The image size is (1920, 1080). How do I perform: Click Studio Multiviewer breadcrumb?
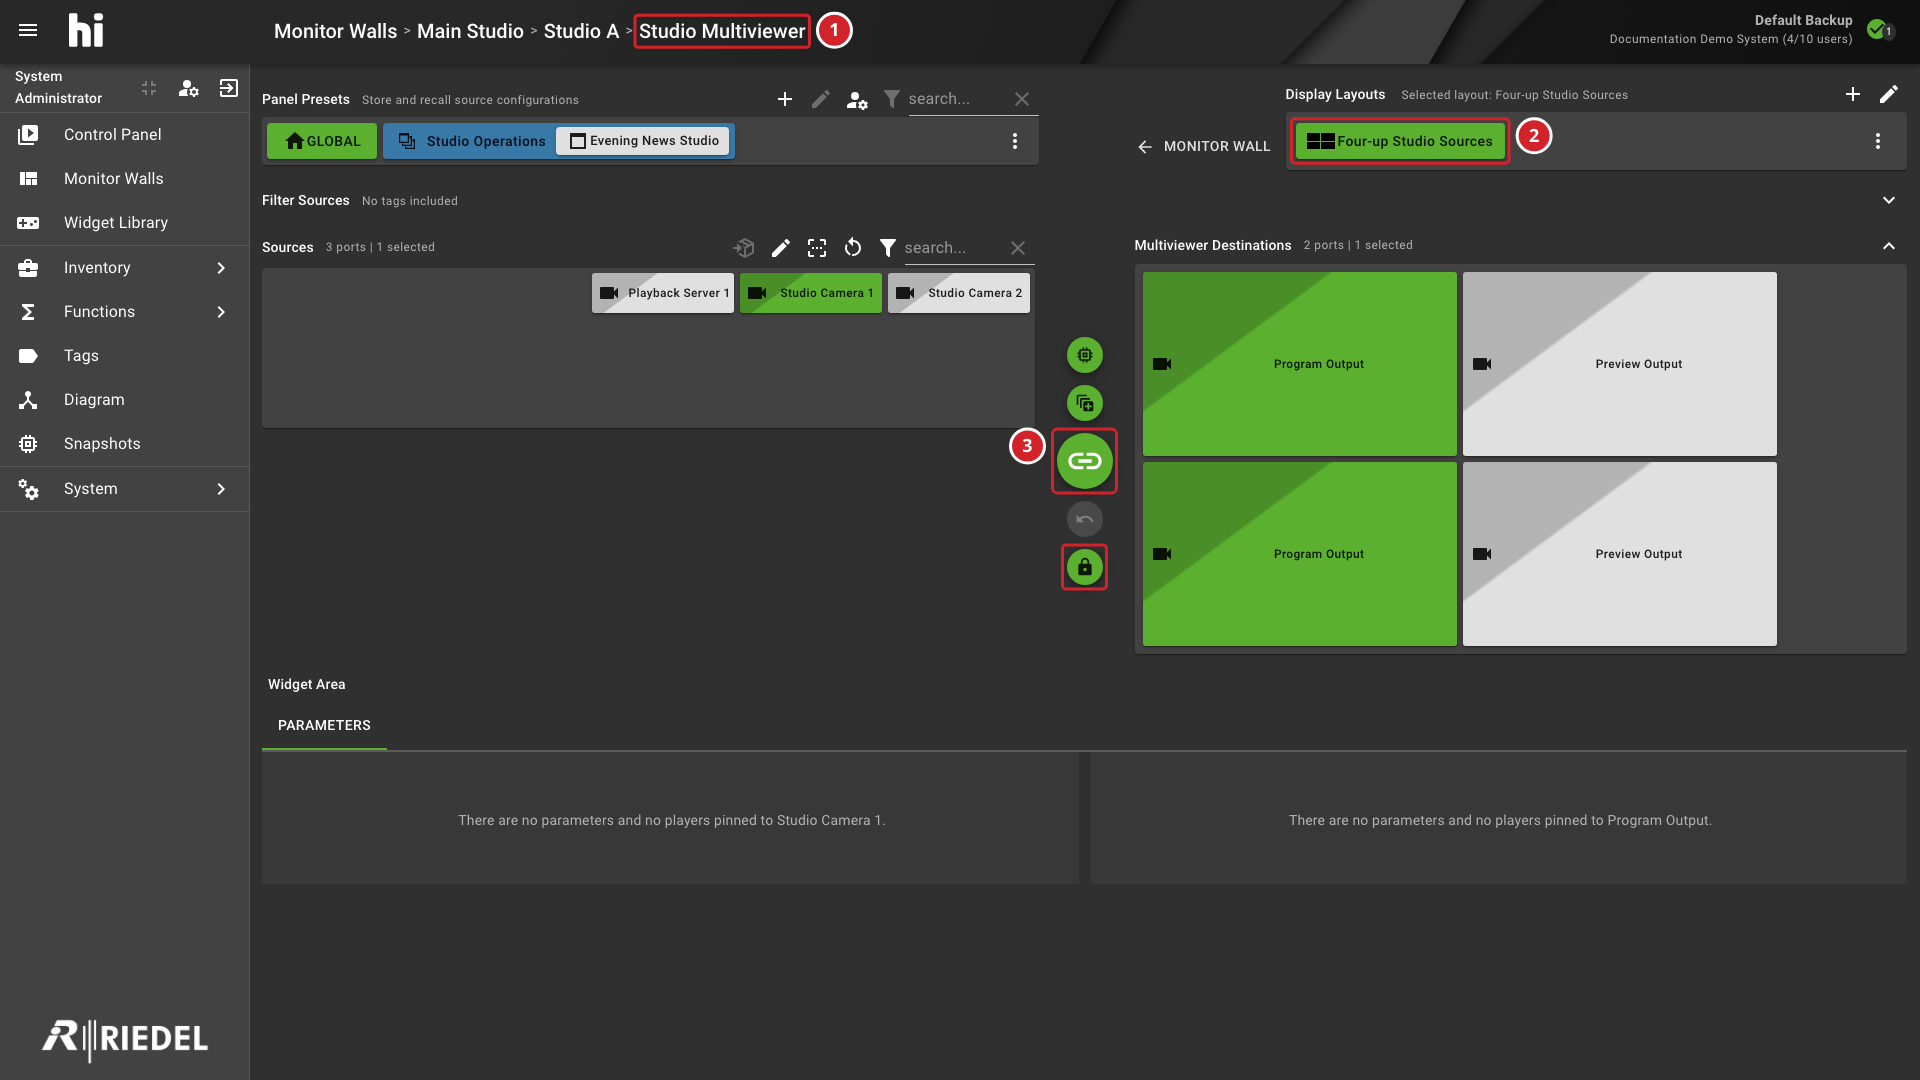[x=722, y=31]
